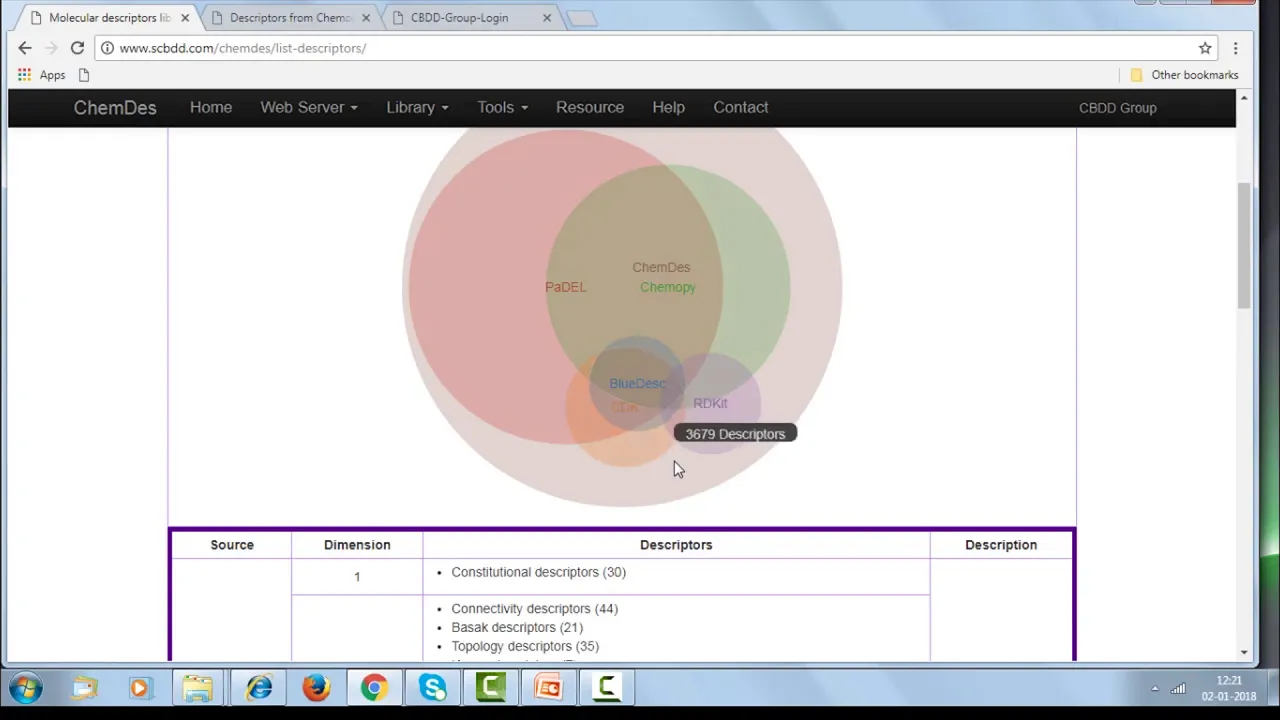Open the PowerPoint taskbar icon
The width and height of the screenshot is (1280, 720).
coord(548,688)
